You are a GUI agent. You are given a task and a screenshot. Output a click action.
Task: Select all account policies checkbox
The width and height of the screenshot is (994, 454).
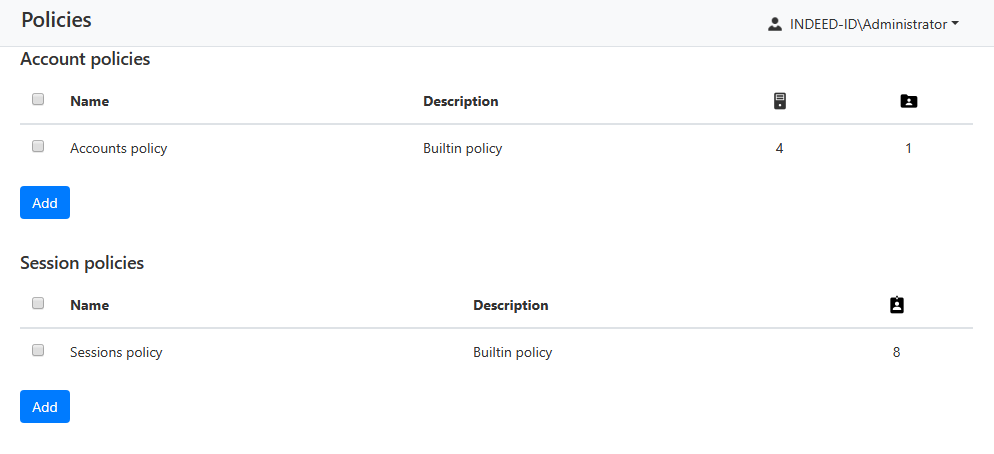point(38,99)
